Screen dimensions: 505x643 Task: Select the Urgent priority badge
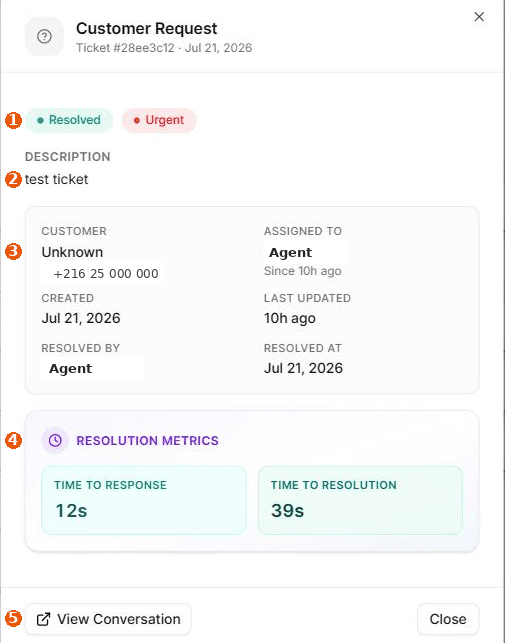click(159, 120)
